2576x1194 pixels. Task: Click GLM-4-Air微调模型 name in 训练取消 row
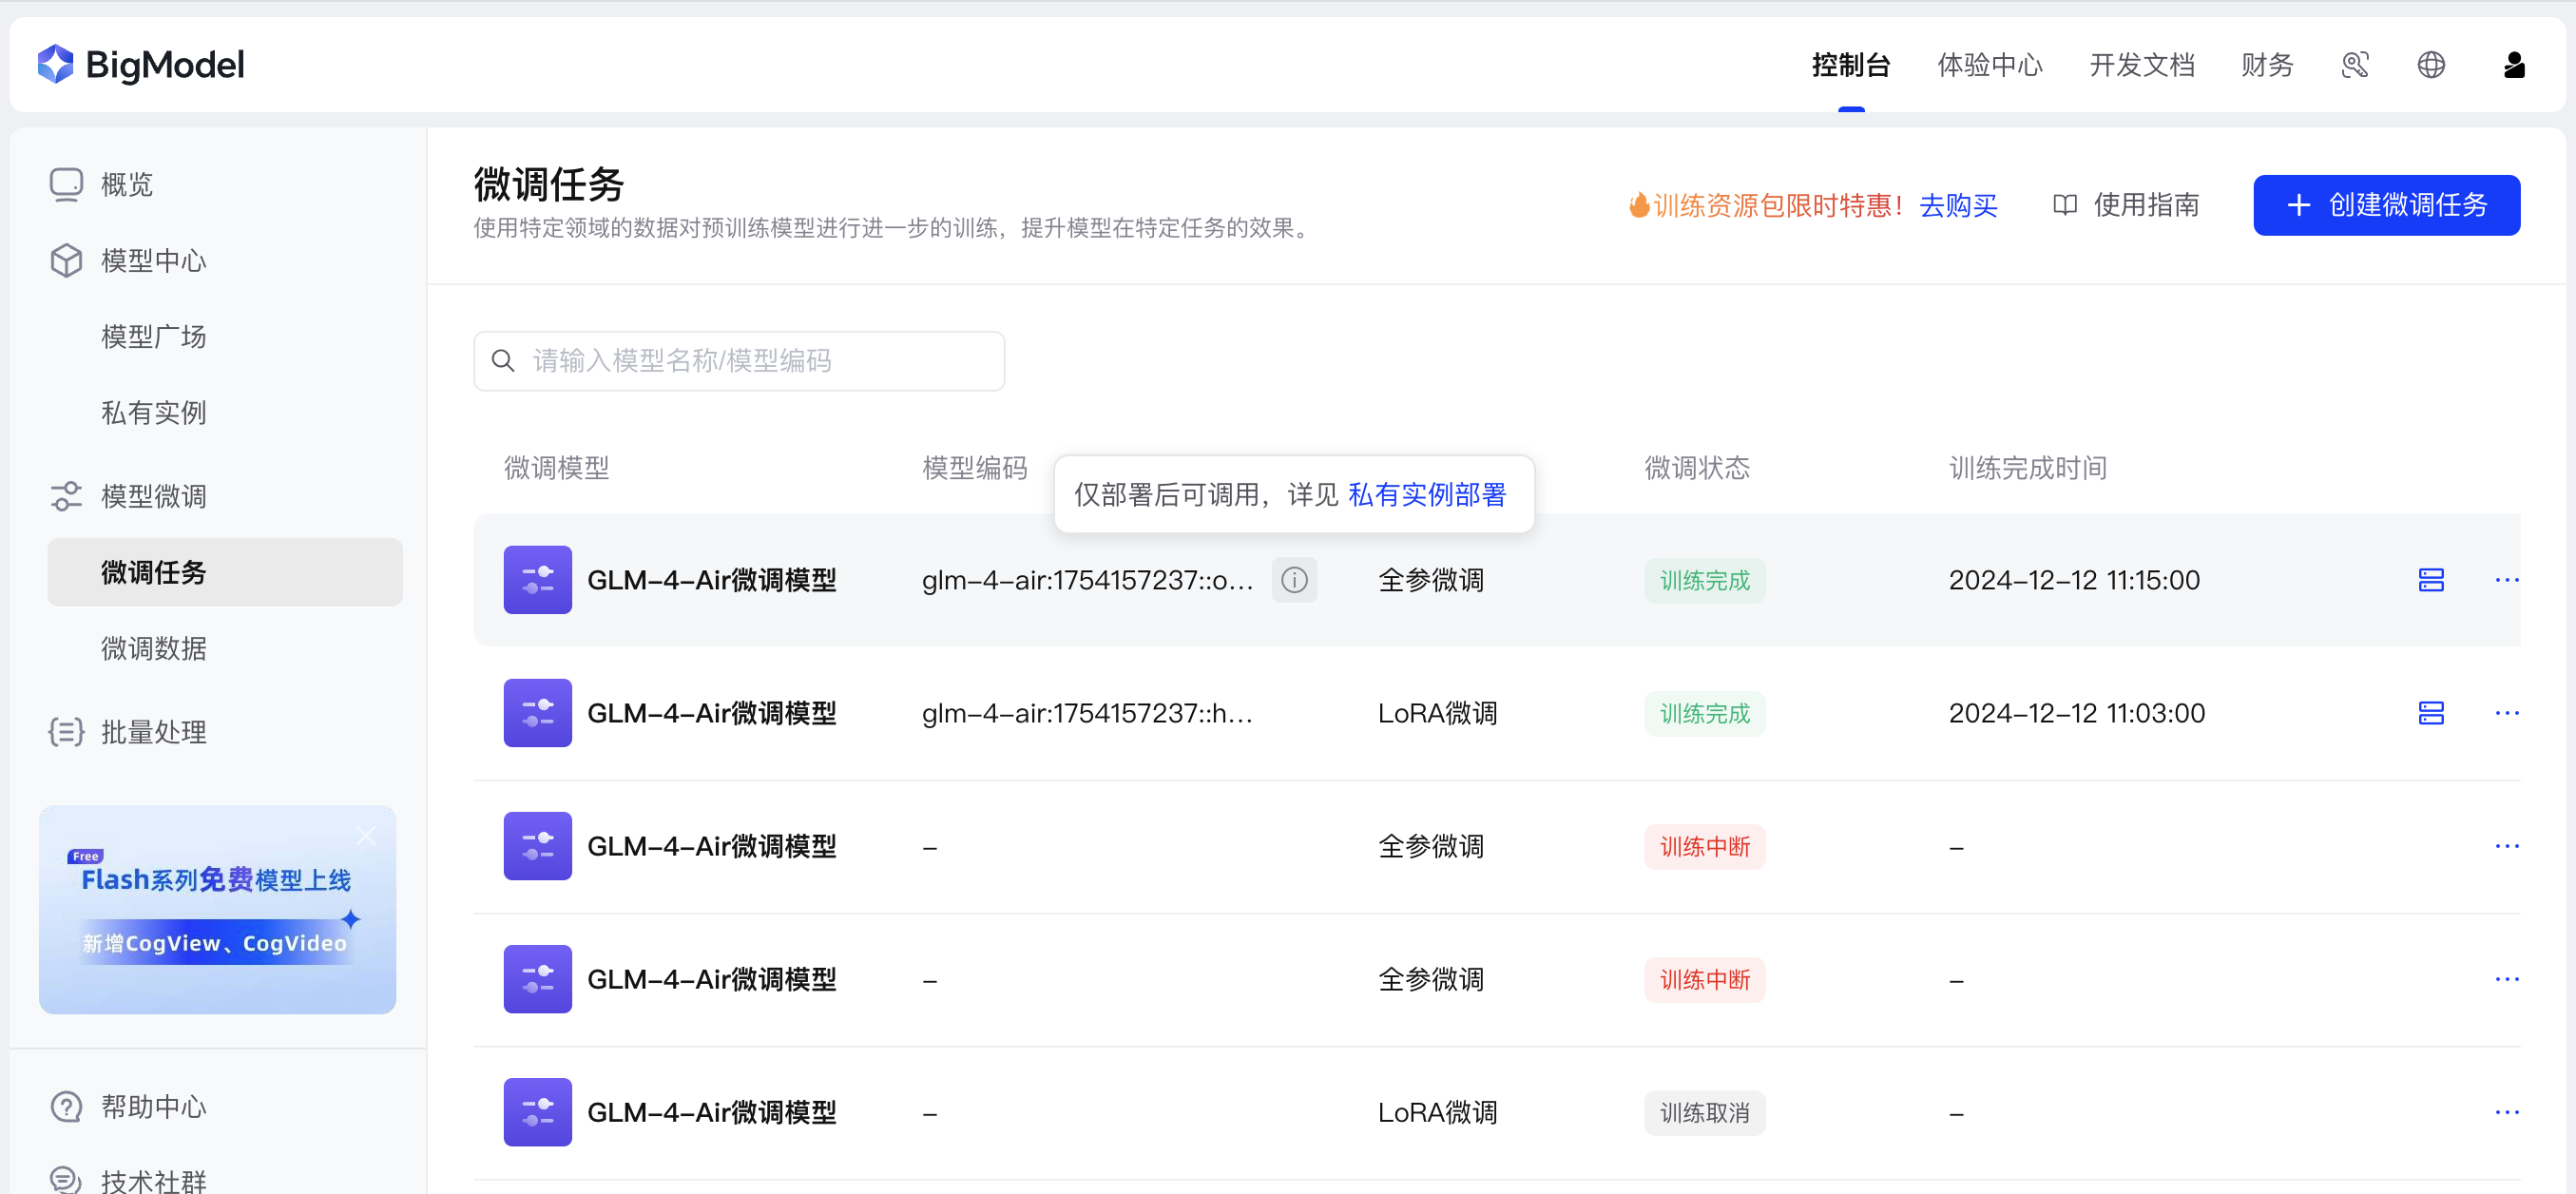(711, 1112)
